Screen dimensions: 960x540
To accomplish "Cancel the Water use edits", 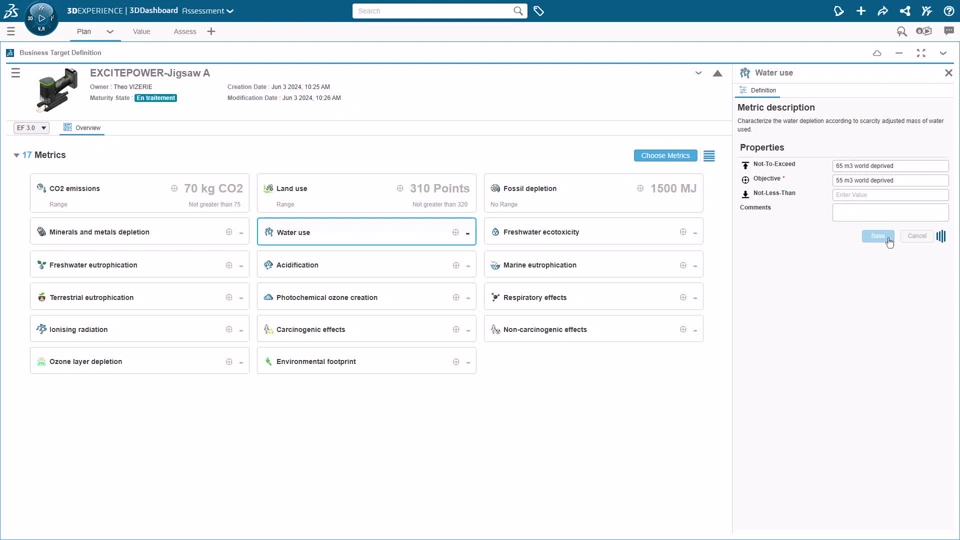I will click(x=917, y=236).
